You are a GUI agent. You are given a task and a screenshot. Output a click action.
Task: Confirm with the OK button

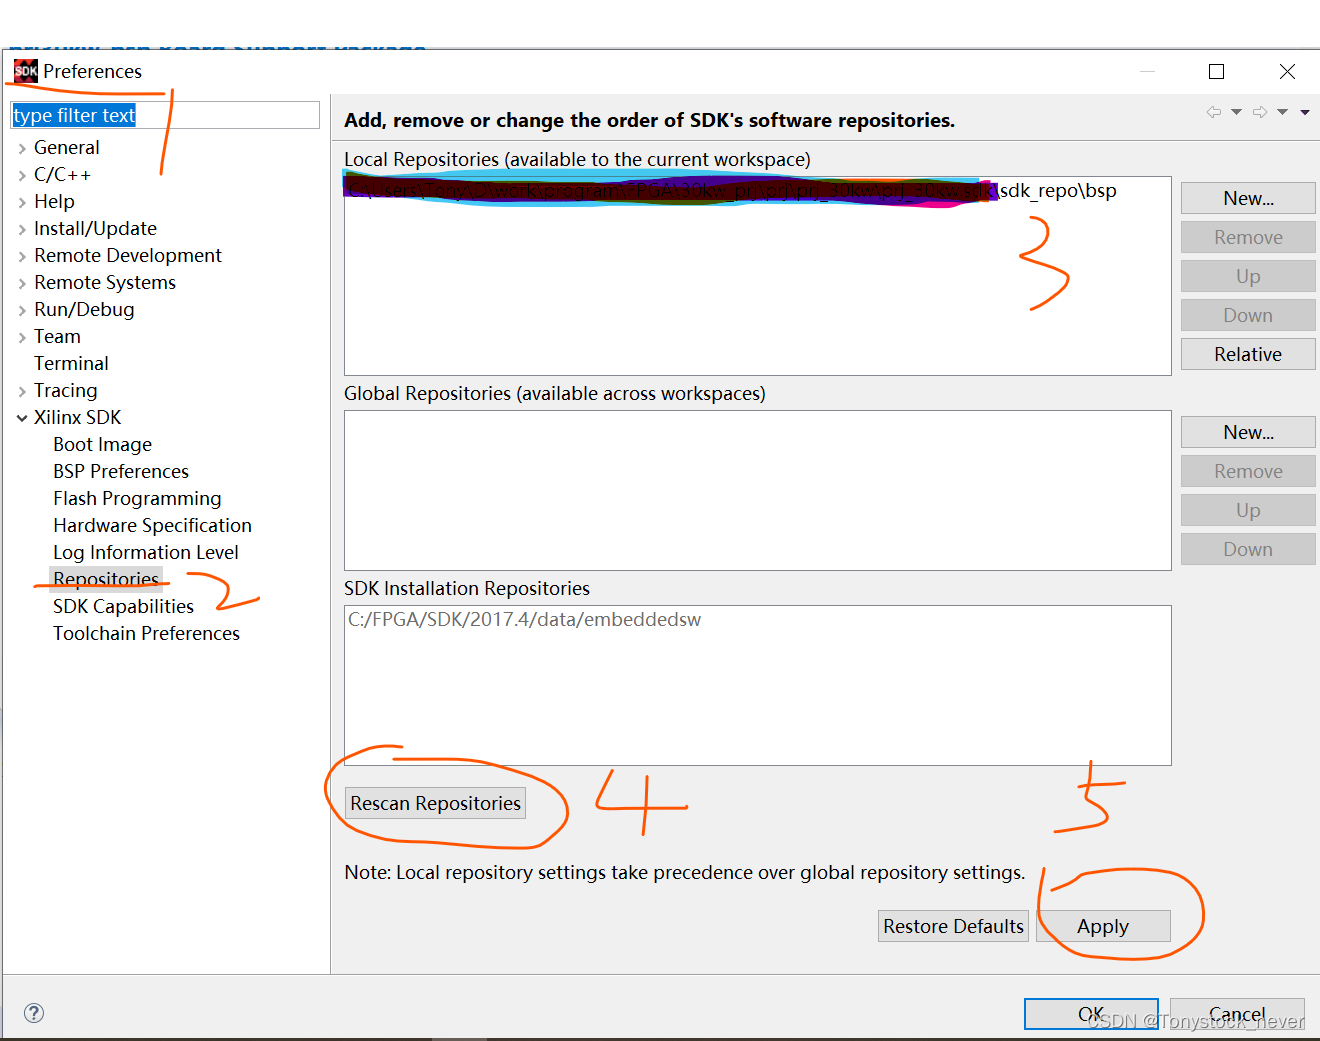pos(1091,1014)
